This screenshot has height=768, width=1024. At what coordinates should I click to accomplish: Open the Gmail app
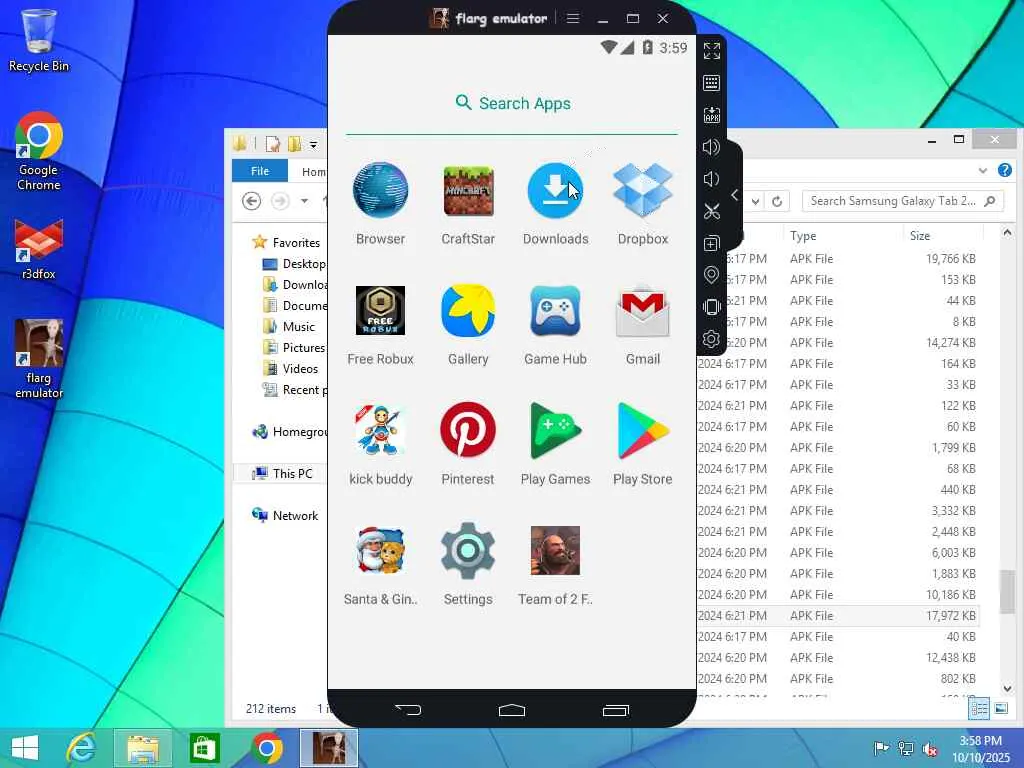(x=643, y=312)
